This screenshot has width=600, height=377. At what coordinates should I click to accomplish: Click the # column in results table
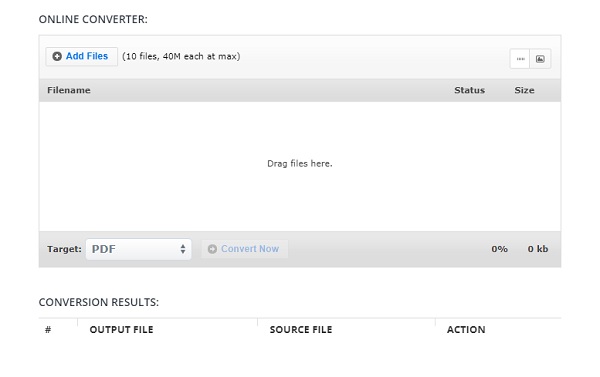coord(48,330)
